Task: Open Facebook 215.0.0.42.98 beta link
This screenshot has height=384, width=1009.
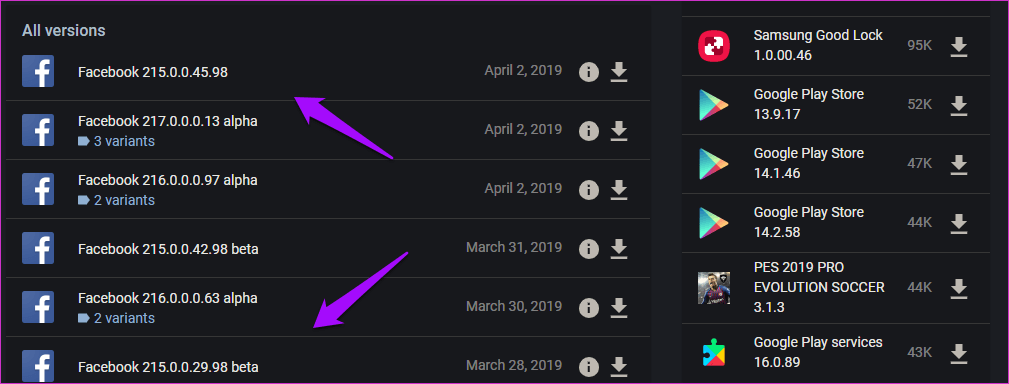Action: 168,249
